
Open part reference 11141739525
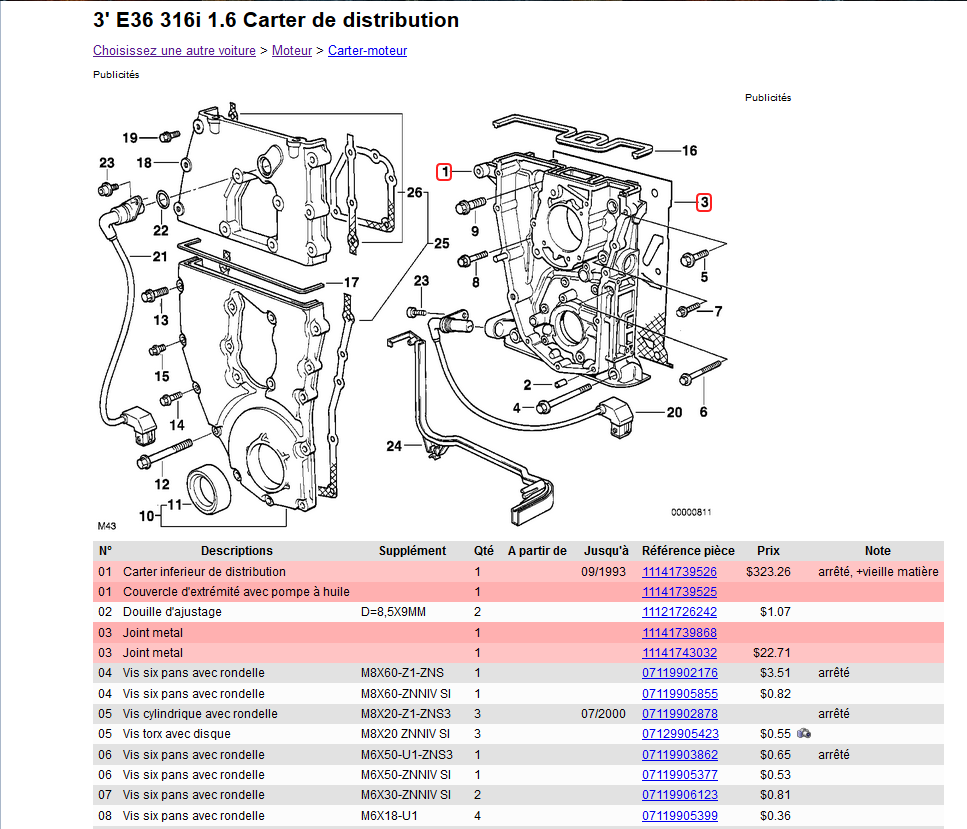(680, 592)
